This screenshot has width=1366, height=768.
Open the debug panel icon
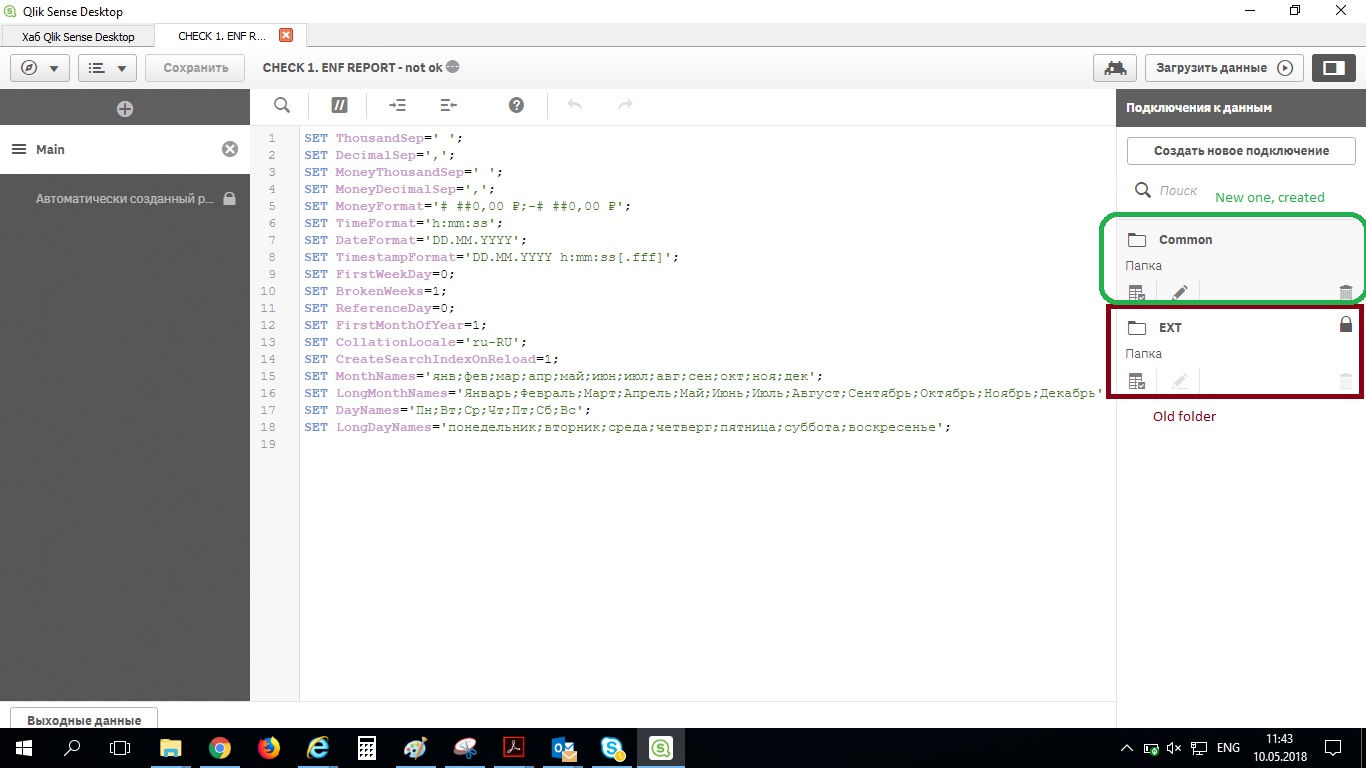coord(1114,68)
